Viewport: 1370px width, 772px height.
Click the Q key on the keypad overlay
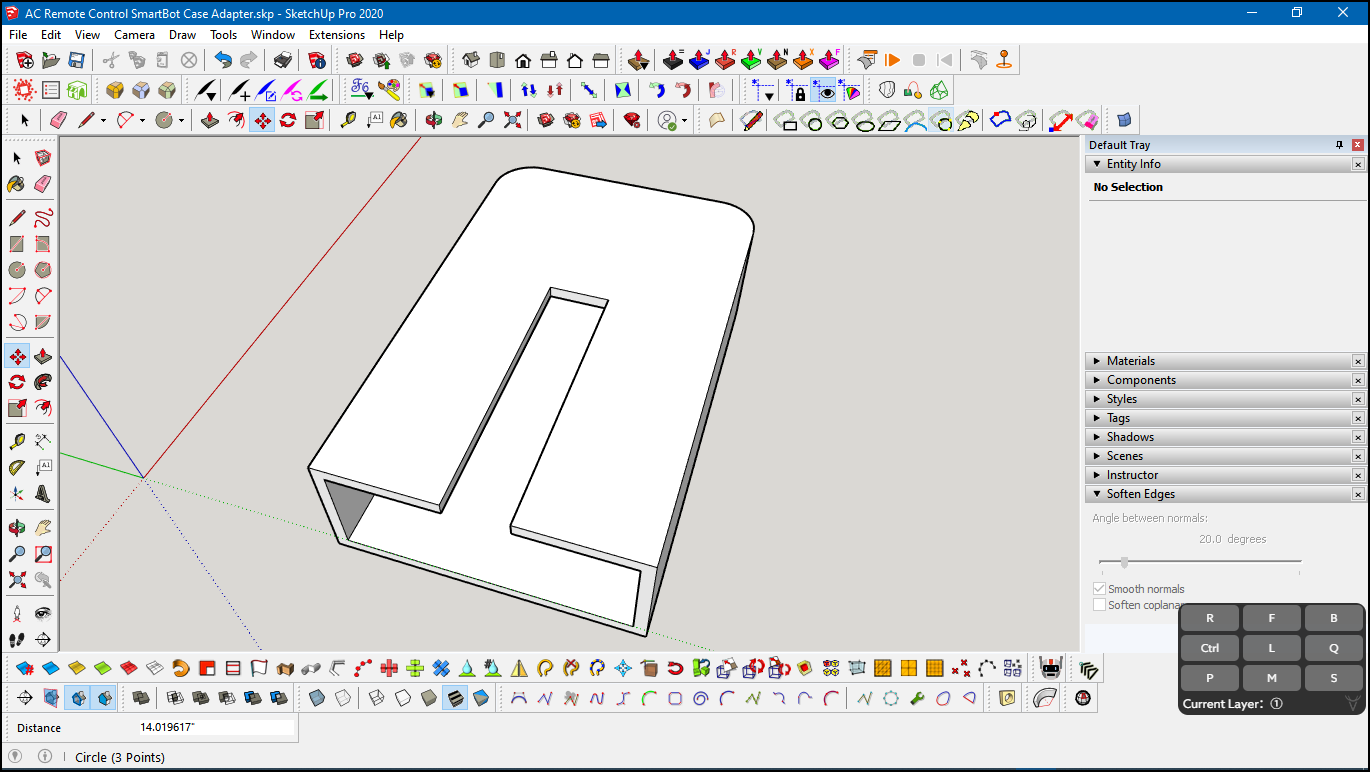(1333, 647)
